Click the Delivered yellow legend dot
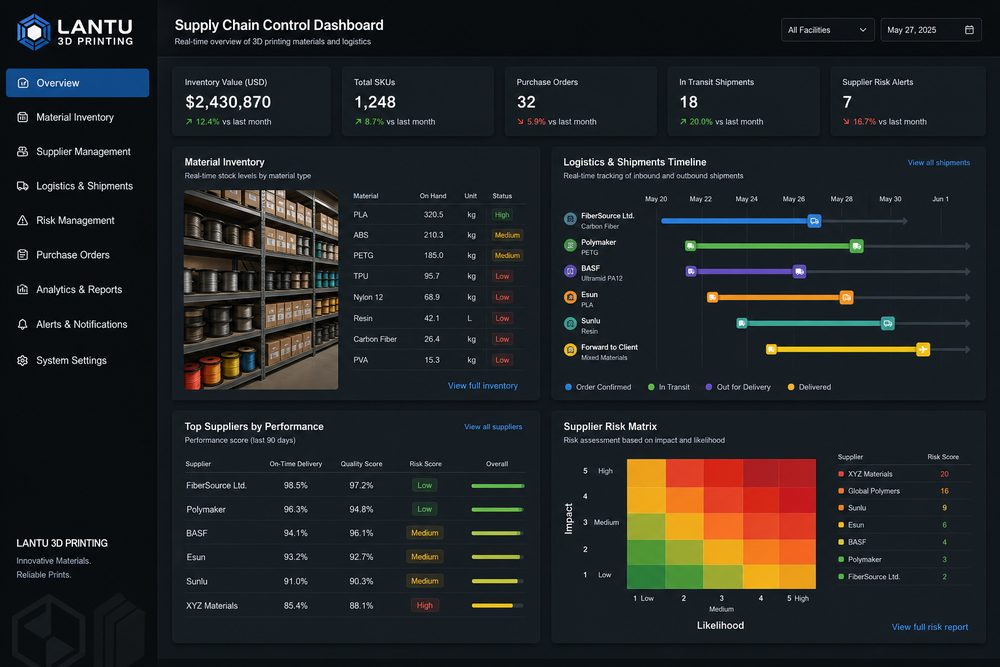 pos(791,387)
